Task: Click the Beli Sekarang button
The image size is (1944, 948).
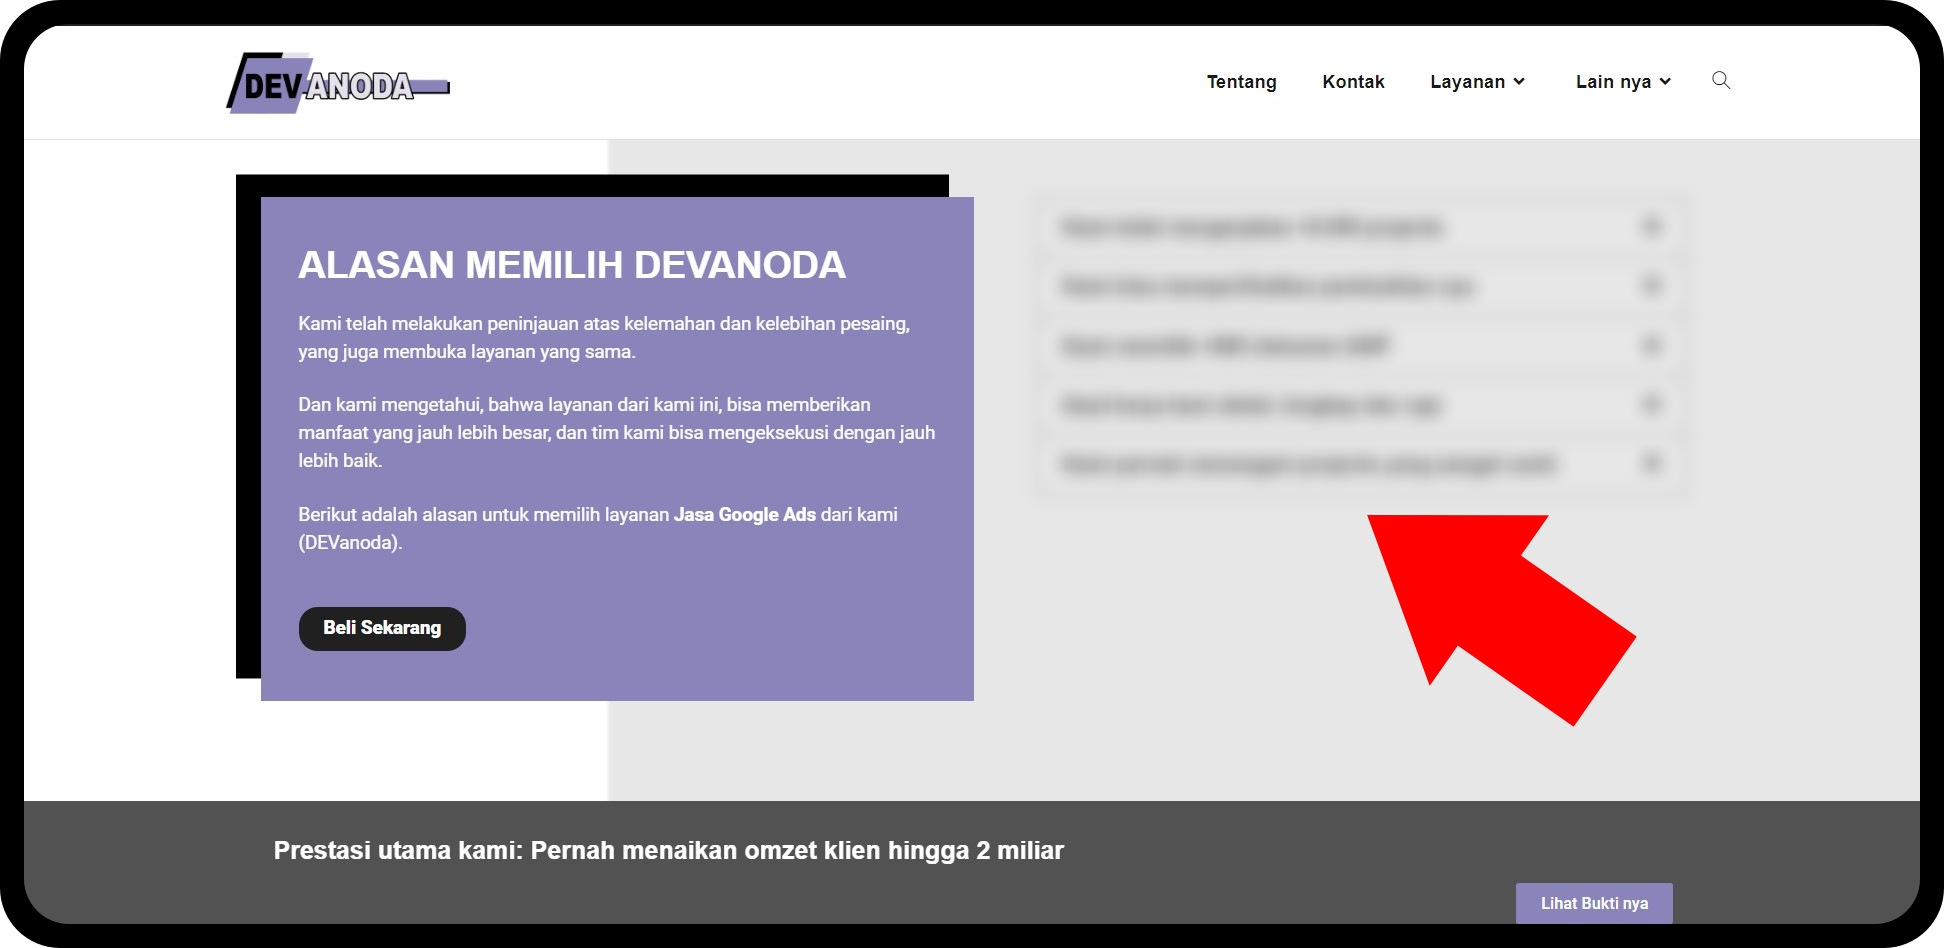Action: [x=382, y=628]
